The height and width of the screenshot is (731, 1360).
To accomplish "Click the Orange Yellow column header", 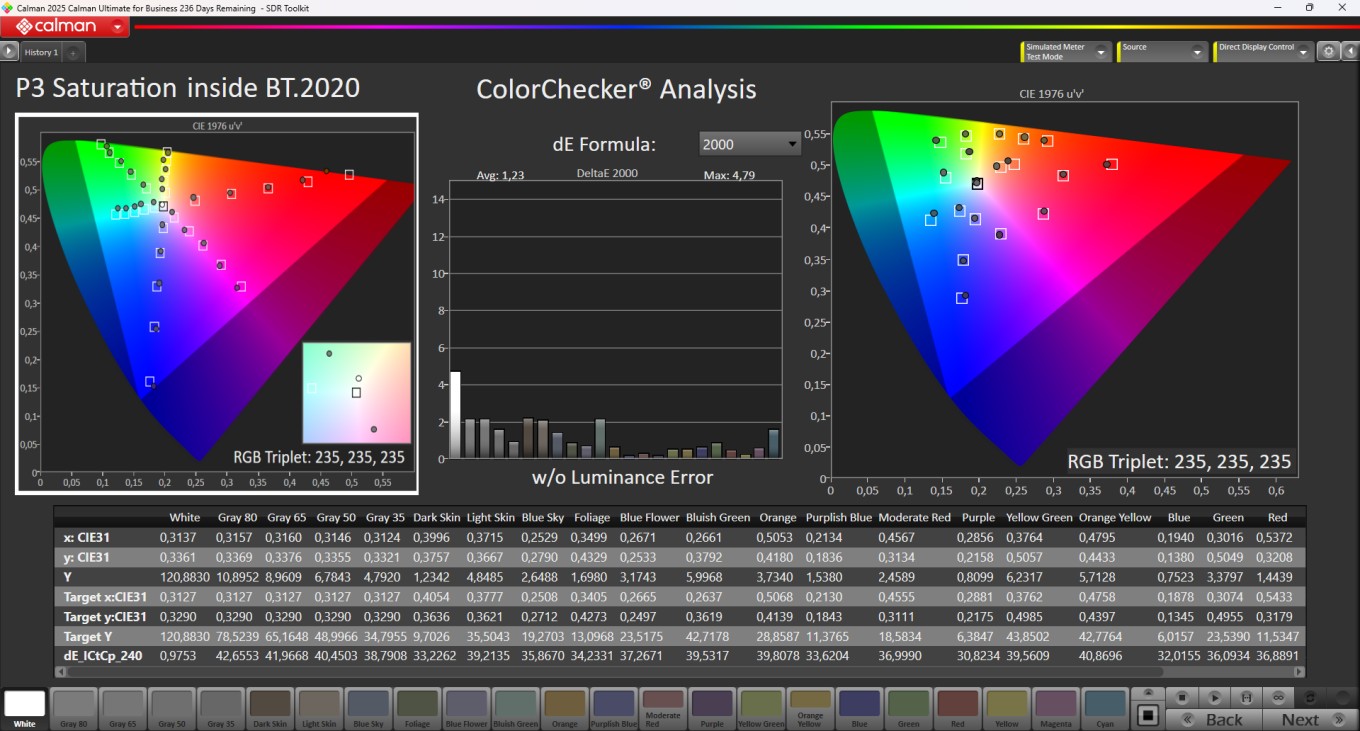I will click(x=1115, y=518).
